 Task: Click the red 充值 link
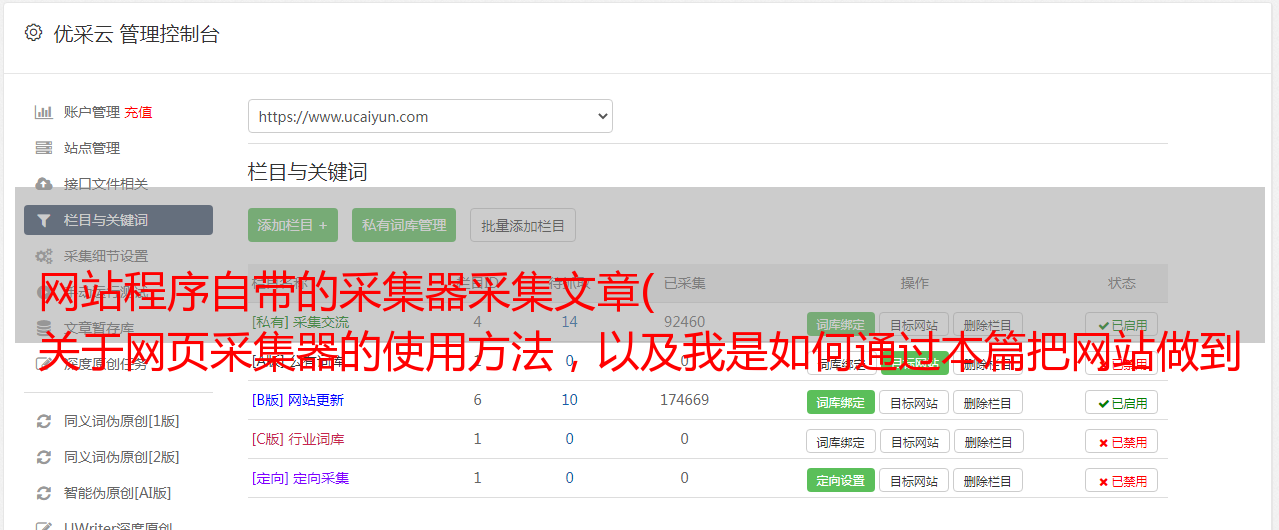139,112
